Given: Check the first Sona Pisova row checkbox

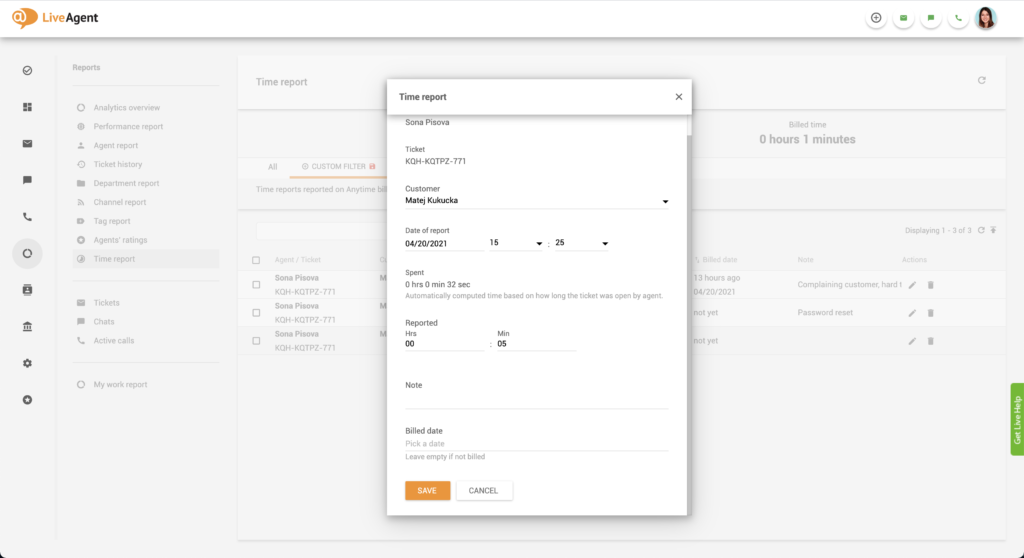Looking at the screenshot, I should coord(256,285).
